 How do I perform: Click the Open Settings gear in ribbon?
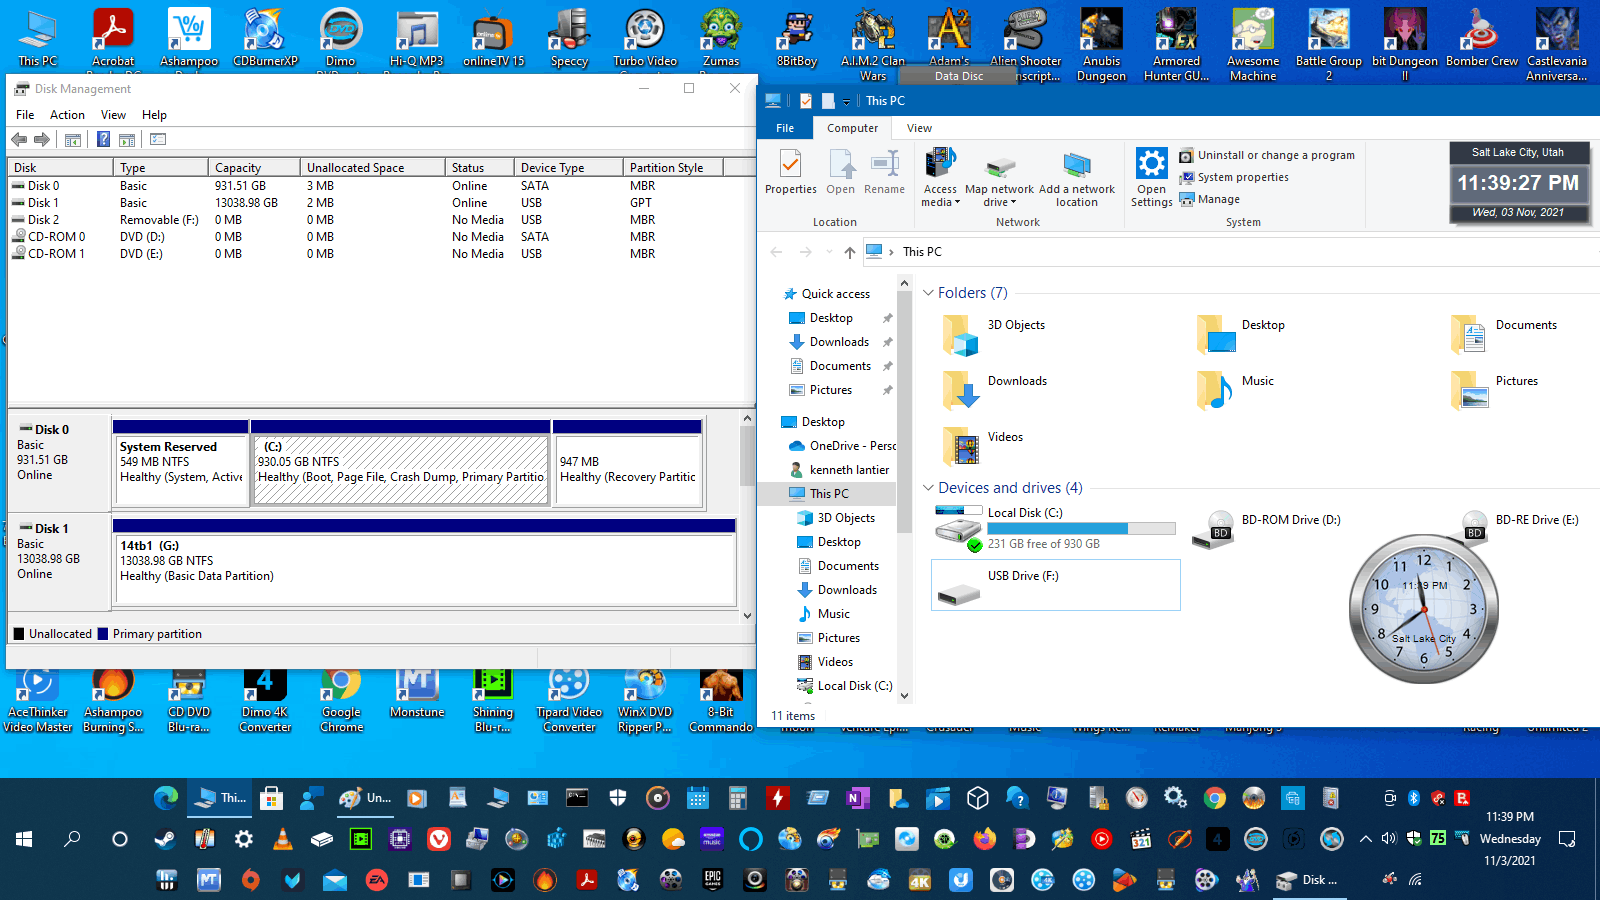click(1151, 177)
